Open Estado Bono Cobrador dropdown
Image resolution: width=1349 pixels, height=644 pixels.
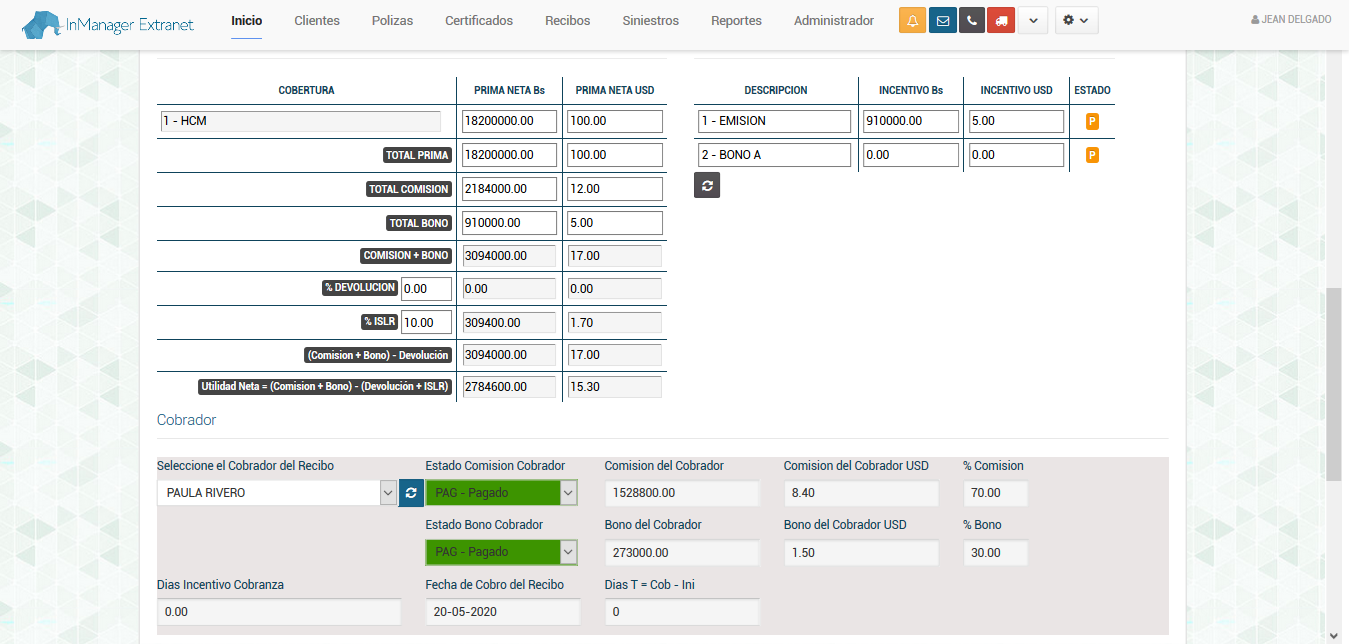(x=501, y=552)
